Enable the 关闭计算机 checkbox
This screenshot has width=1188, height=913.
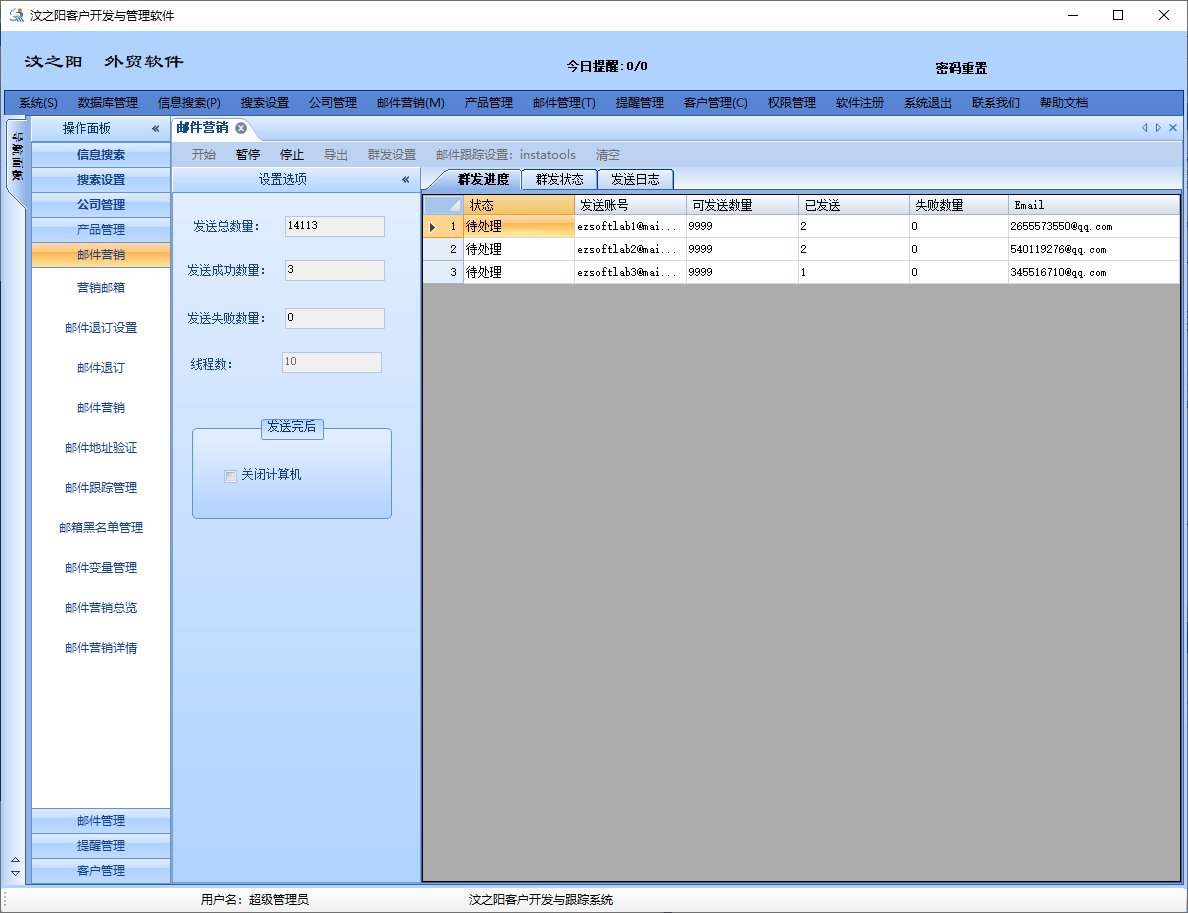point(231,475)
